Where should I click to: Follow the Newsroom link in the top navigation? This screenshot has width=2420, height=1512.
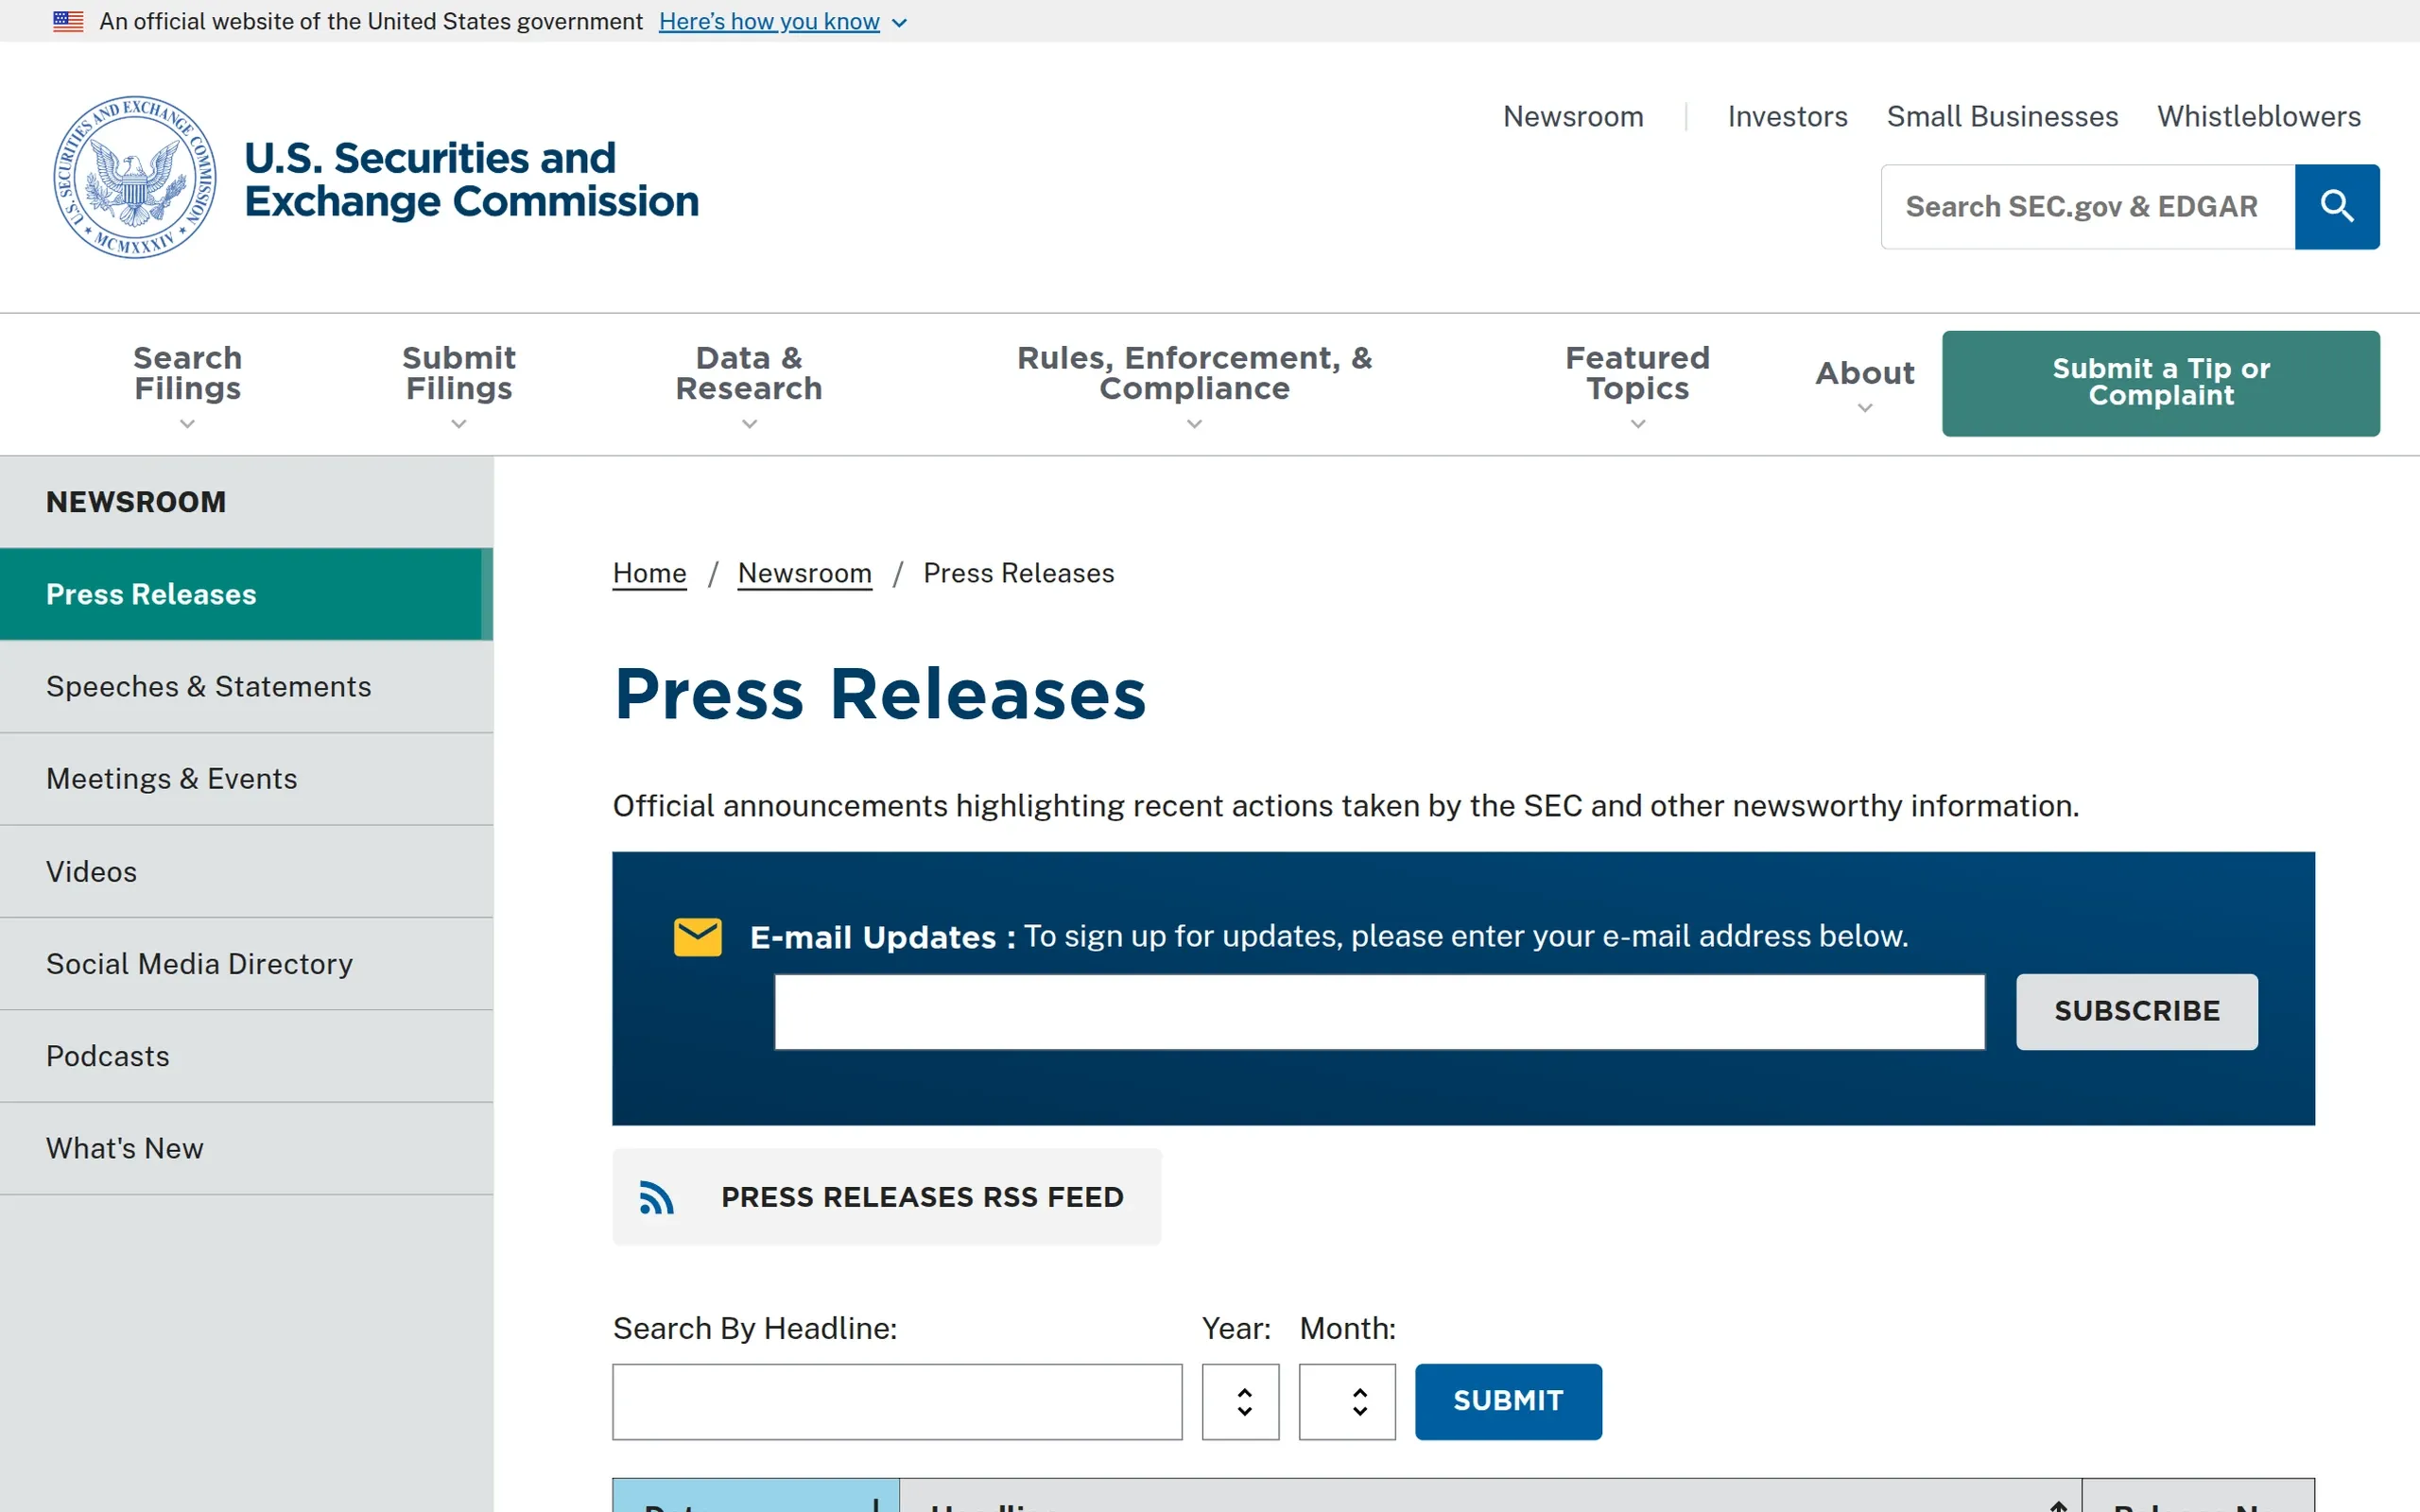pyautogui.click(x=1573, y=116)
